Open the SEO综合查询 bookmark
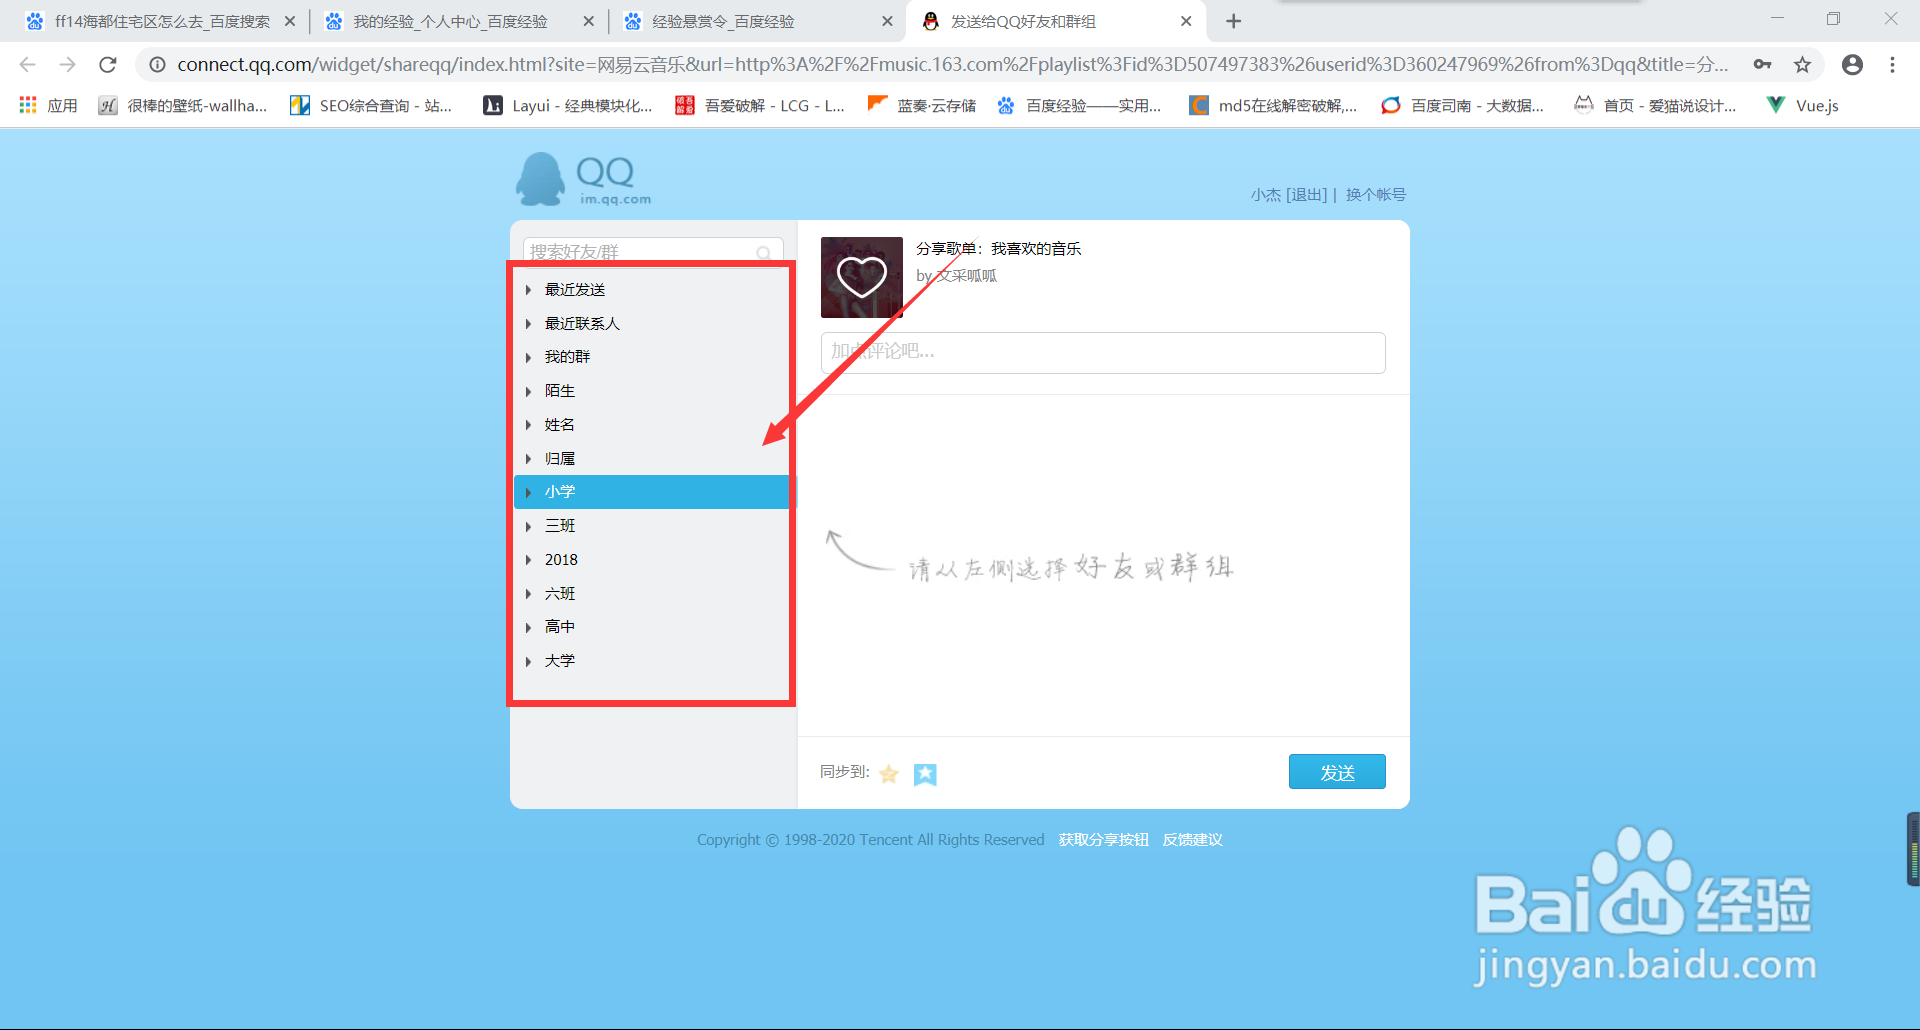Screen dimensions: 1920x1030 click(x=371, y=105)
